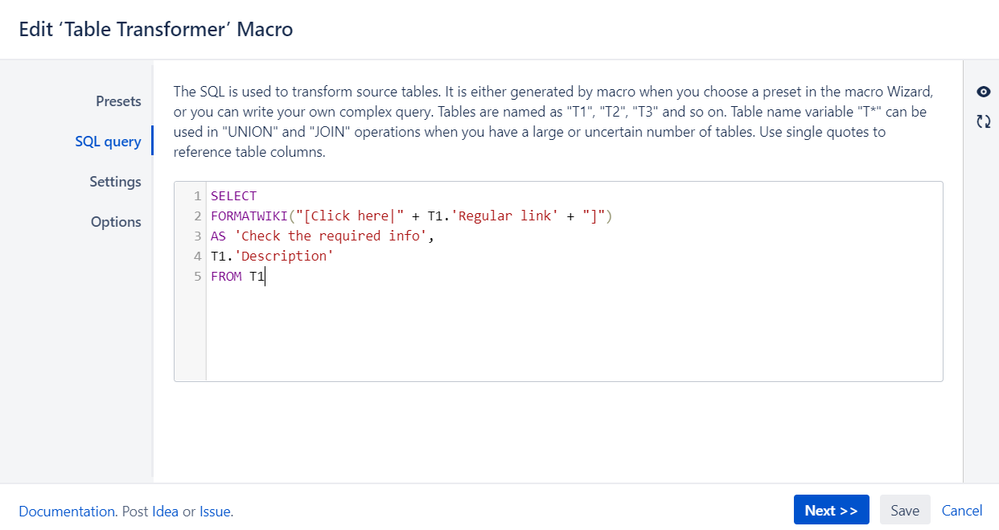Select the Options tab

click(x=116, y=222)
